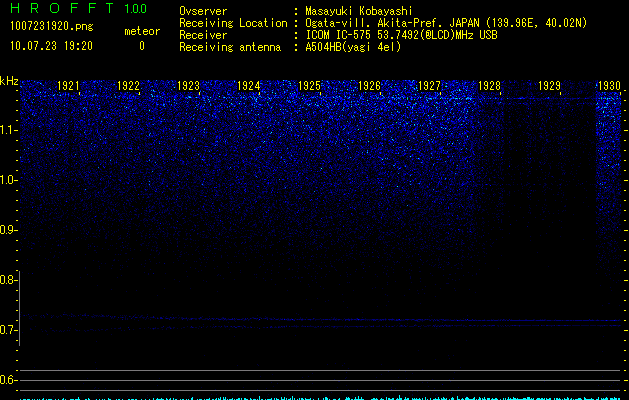Select the ICOM IC-575 53.7492 MHz USB text

pos(401,35)
